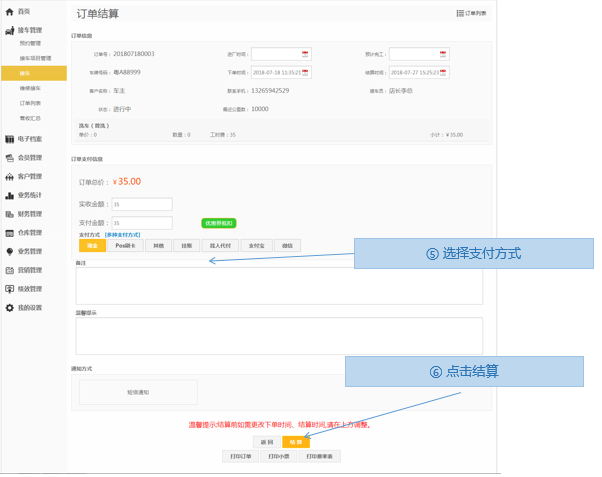Click the 我的设置 gear icon
602x477 pixels.
coord(10,308)
